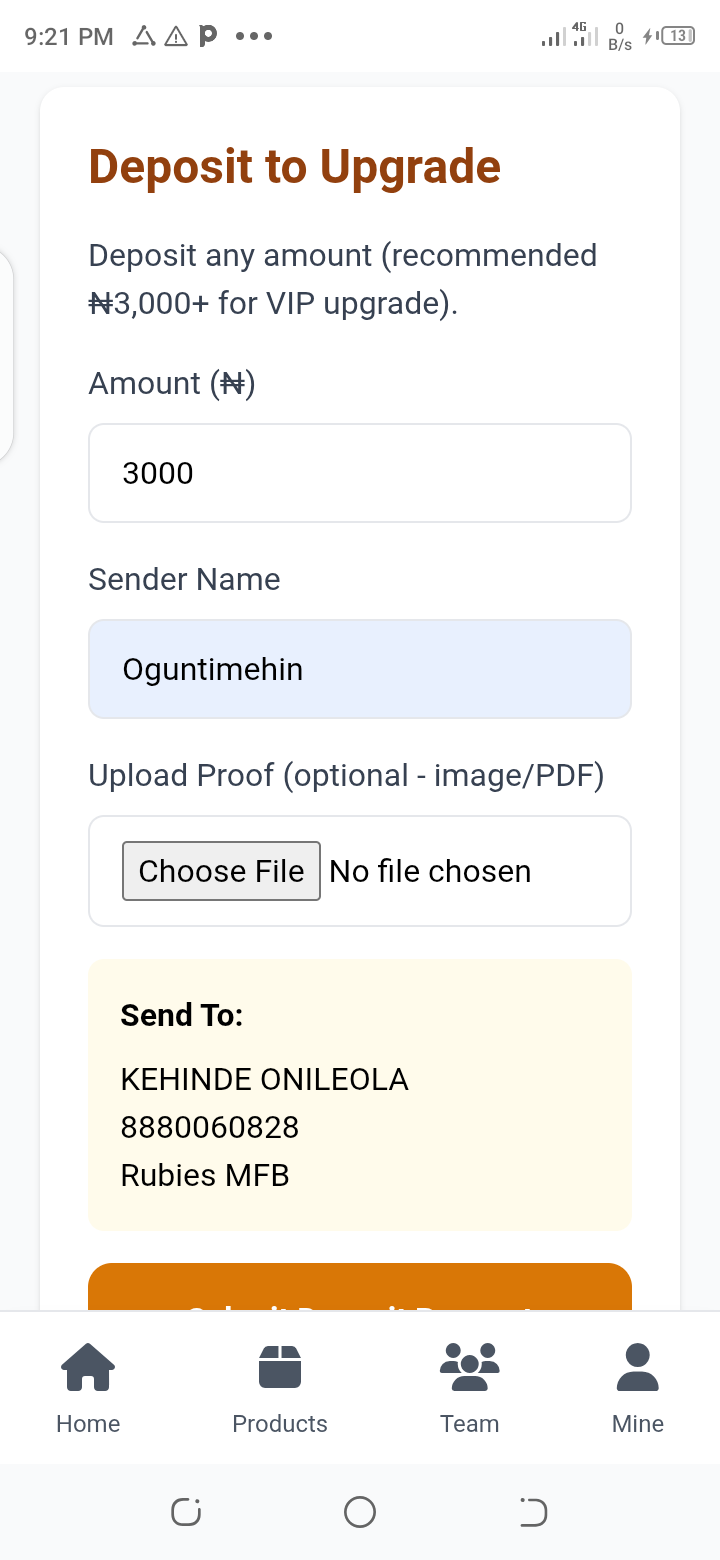This screenshot has height=1560, width=720.
Task: Tap the Android recent apps button
Action: point(186,1512)
